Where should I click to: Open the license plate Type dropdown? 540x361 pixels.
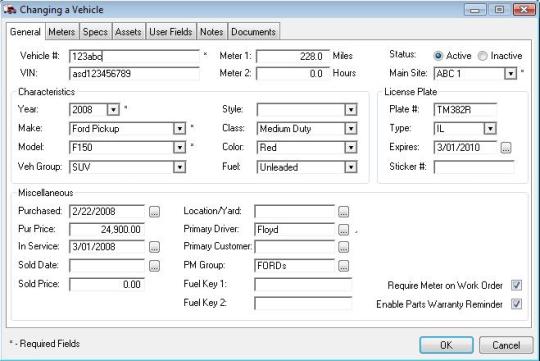[x=490, y=129]
